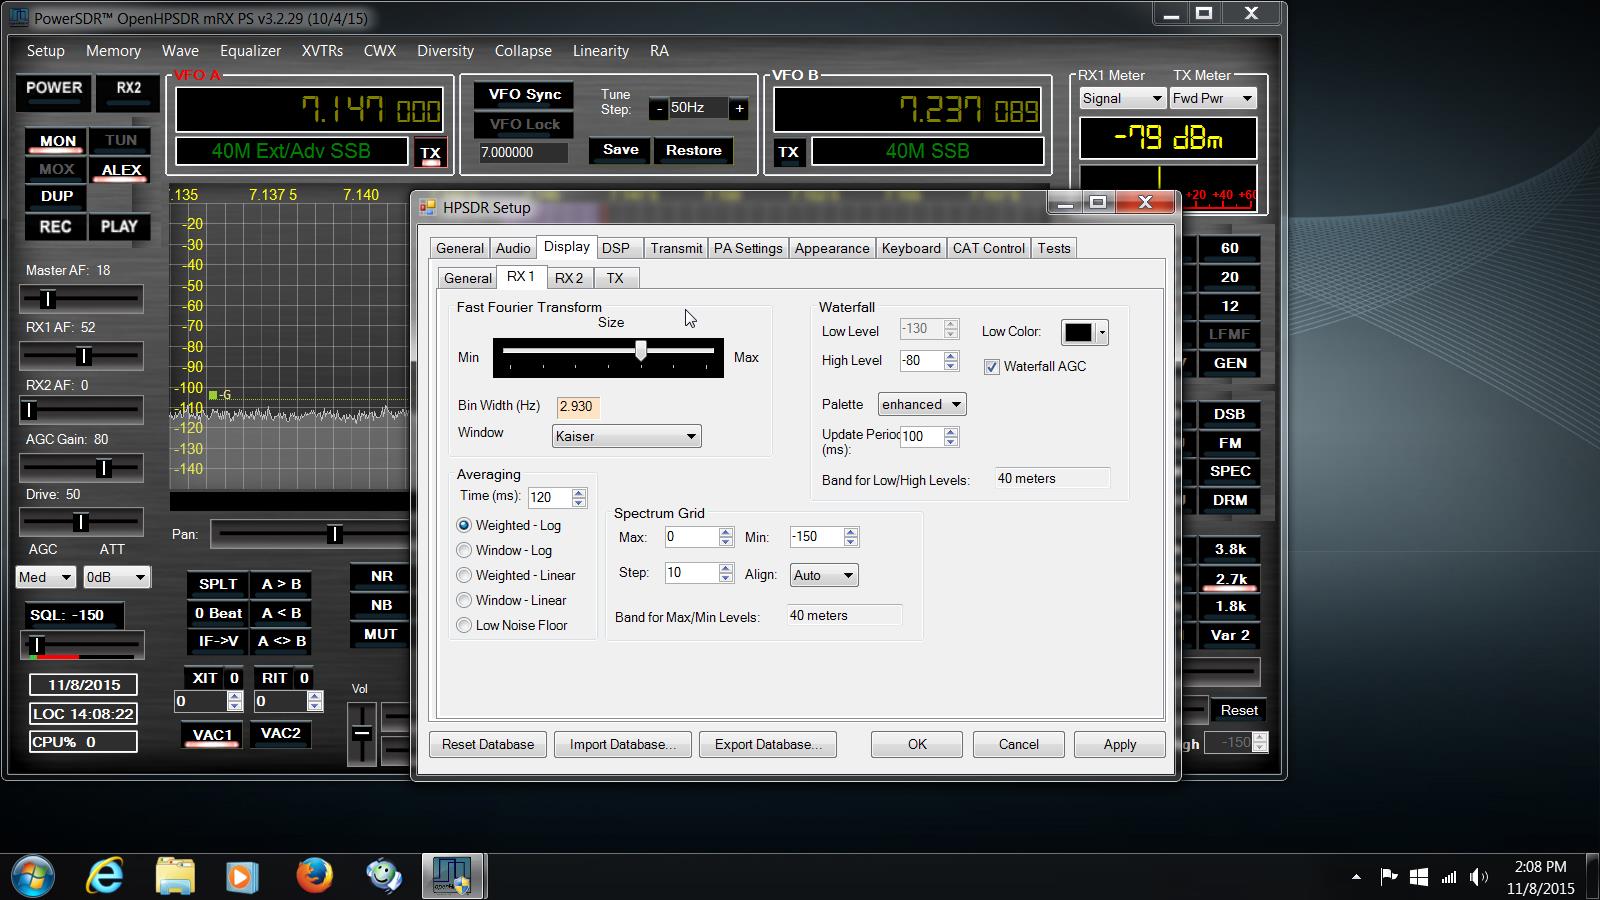Click Export Database button

768,744
